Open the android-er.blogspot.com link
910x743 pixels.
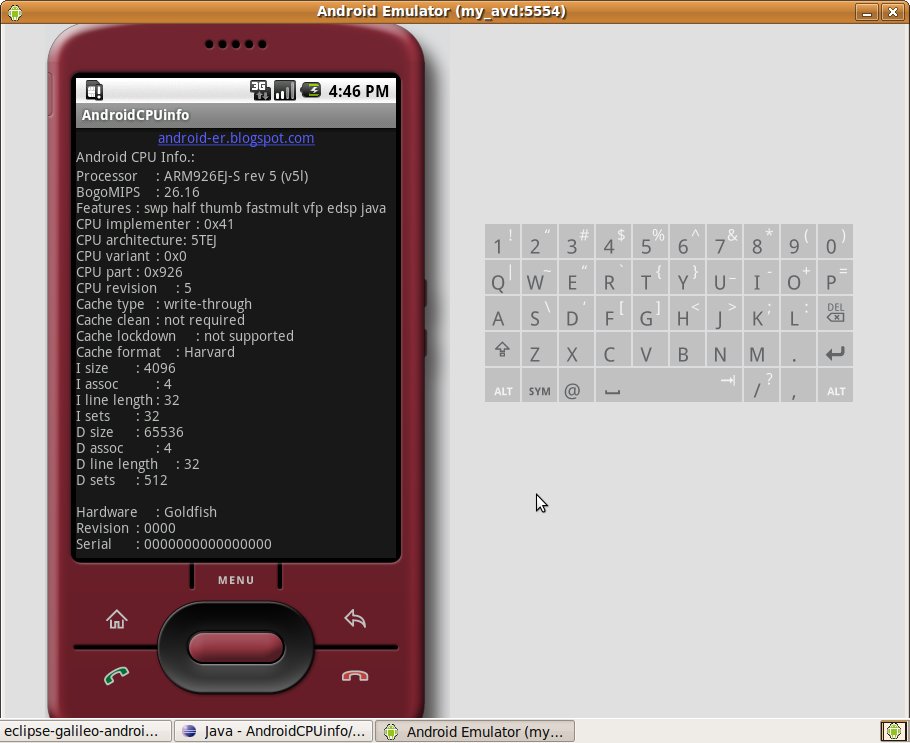pos(236,138)
